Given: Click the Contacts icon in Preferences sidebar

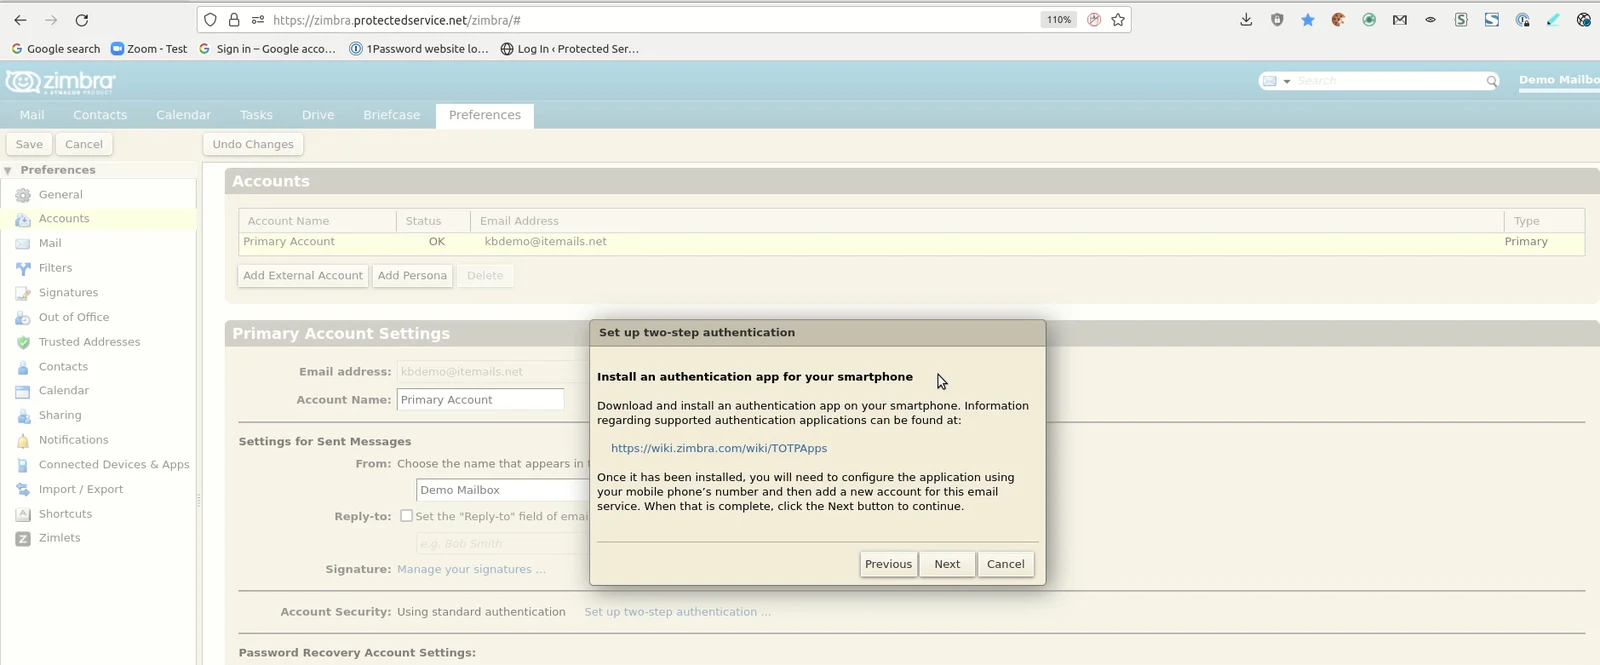Looking at the screenshot, I should click(23, 367).
